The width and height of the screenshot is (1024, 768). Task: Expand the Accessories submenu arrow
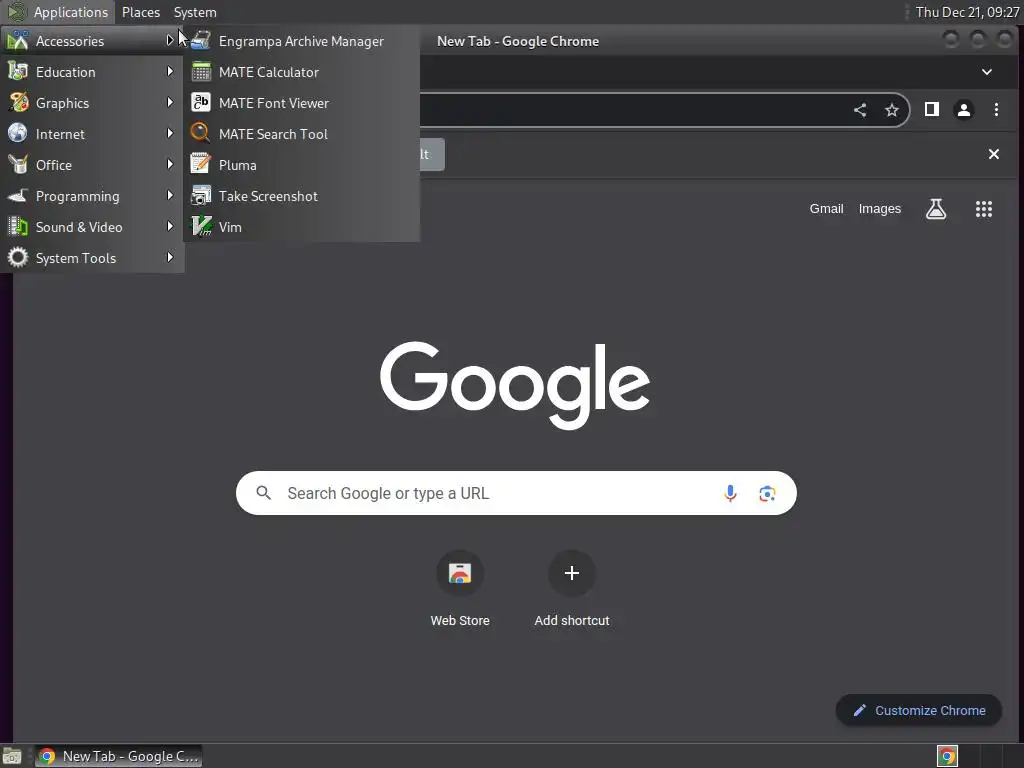[170, 40]
